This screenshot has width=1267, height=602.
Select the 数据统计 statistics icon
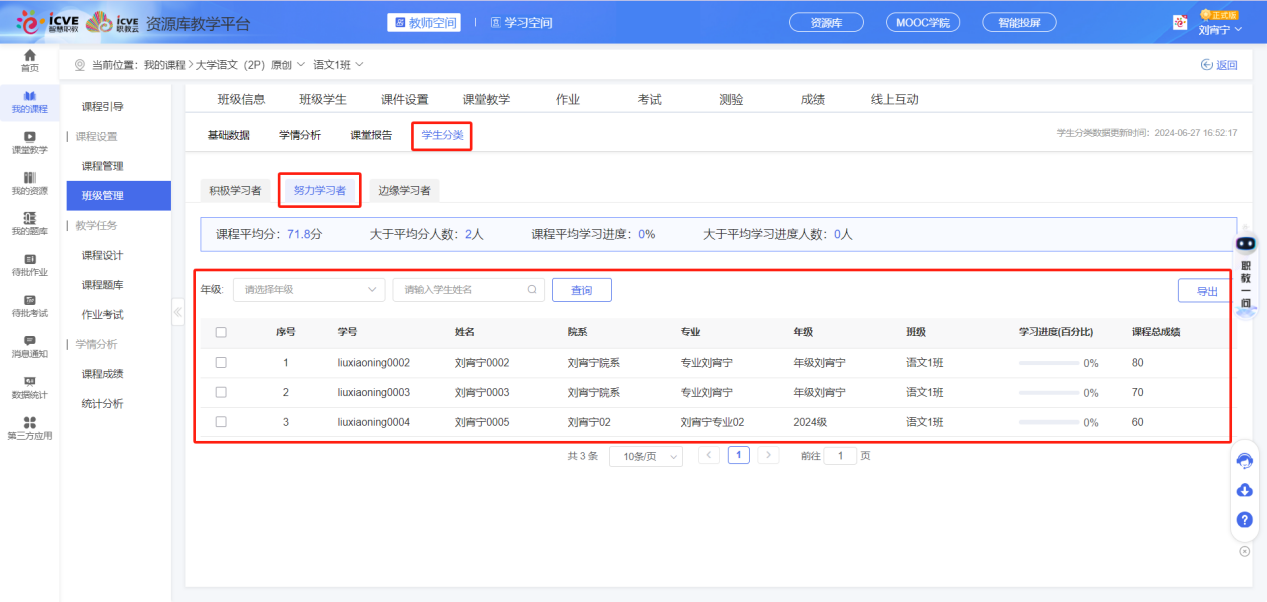click(30, 385)
